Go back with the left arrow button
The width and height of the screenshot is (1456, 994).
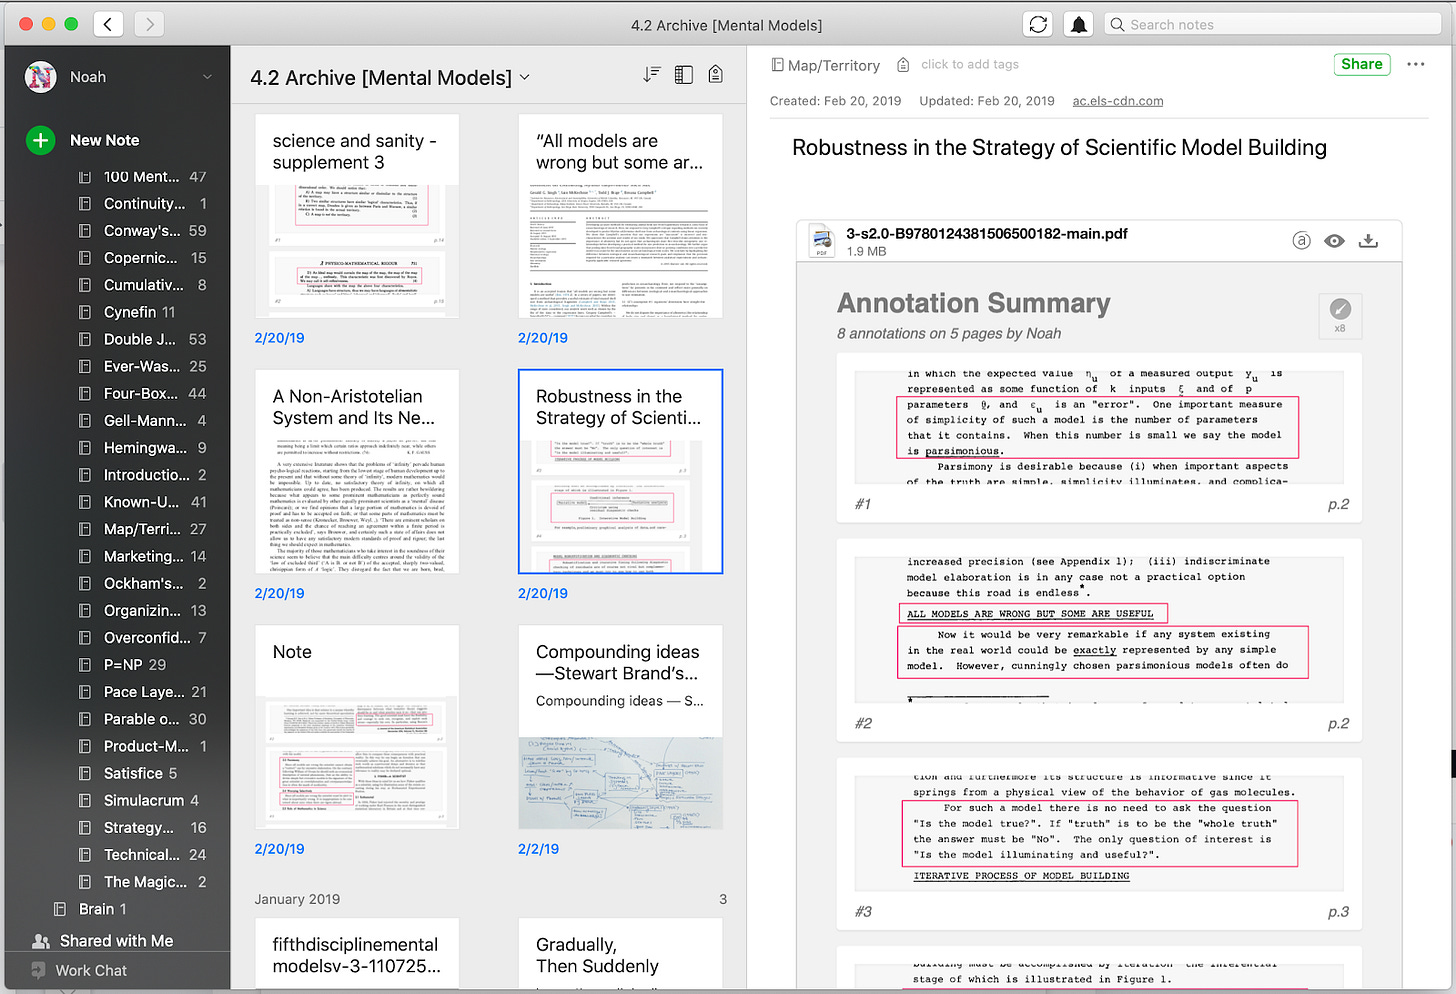pyautogui.click(x=108, y=24)
